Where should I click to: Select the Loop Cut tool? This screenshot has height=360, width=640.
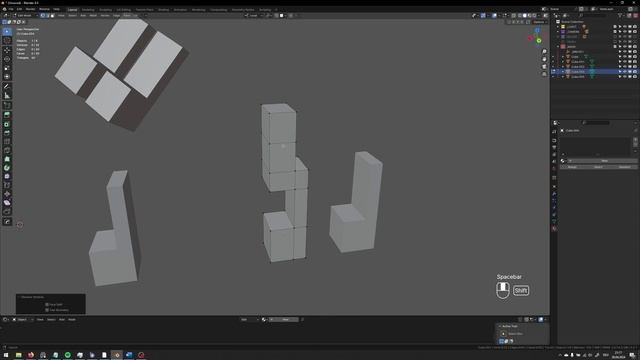(x=7, y=142)
